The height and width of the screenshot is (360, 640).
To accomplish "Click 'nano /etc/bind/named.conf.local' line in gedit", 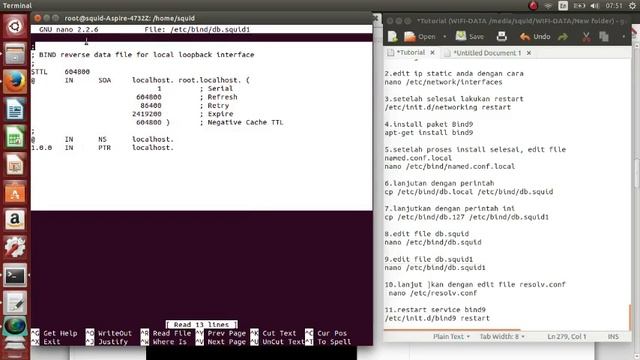I will 450,167.
